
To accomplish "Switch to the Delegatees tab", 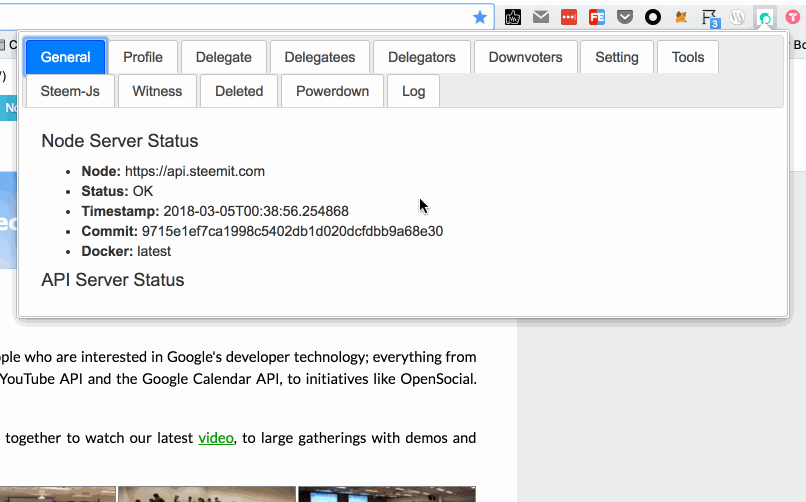I will [x=320, y=57].
